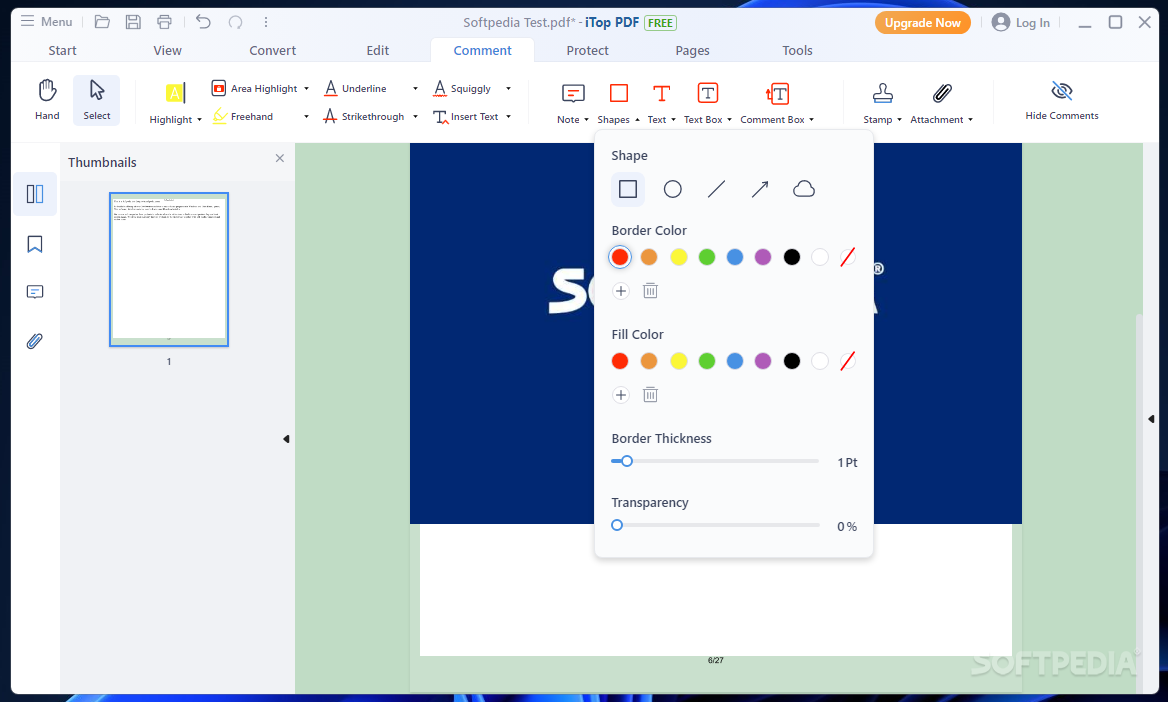Screen dimensions: 1168x702
Task: Open the Protect tab
Action: click(x=588, y=51)
